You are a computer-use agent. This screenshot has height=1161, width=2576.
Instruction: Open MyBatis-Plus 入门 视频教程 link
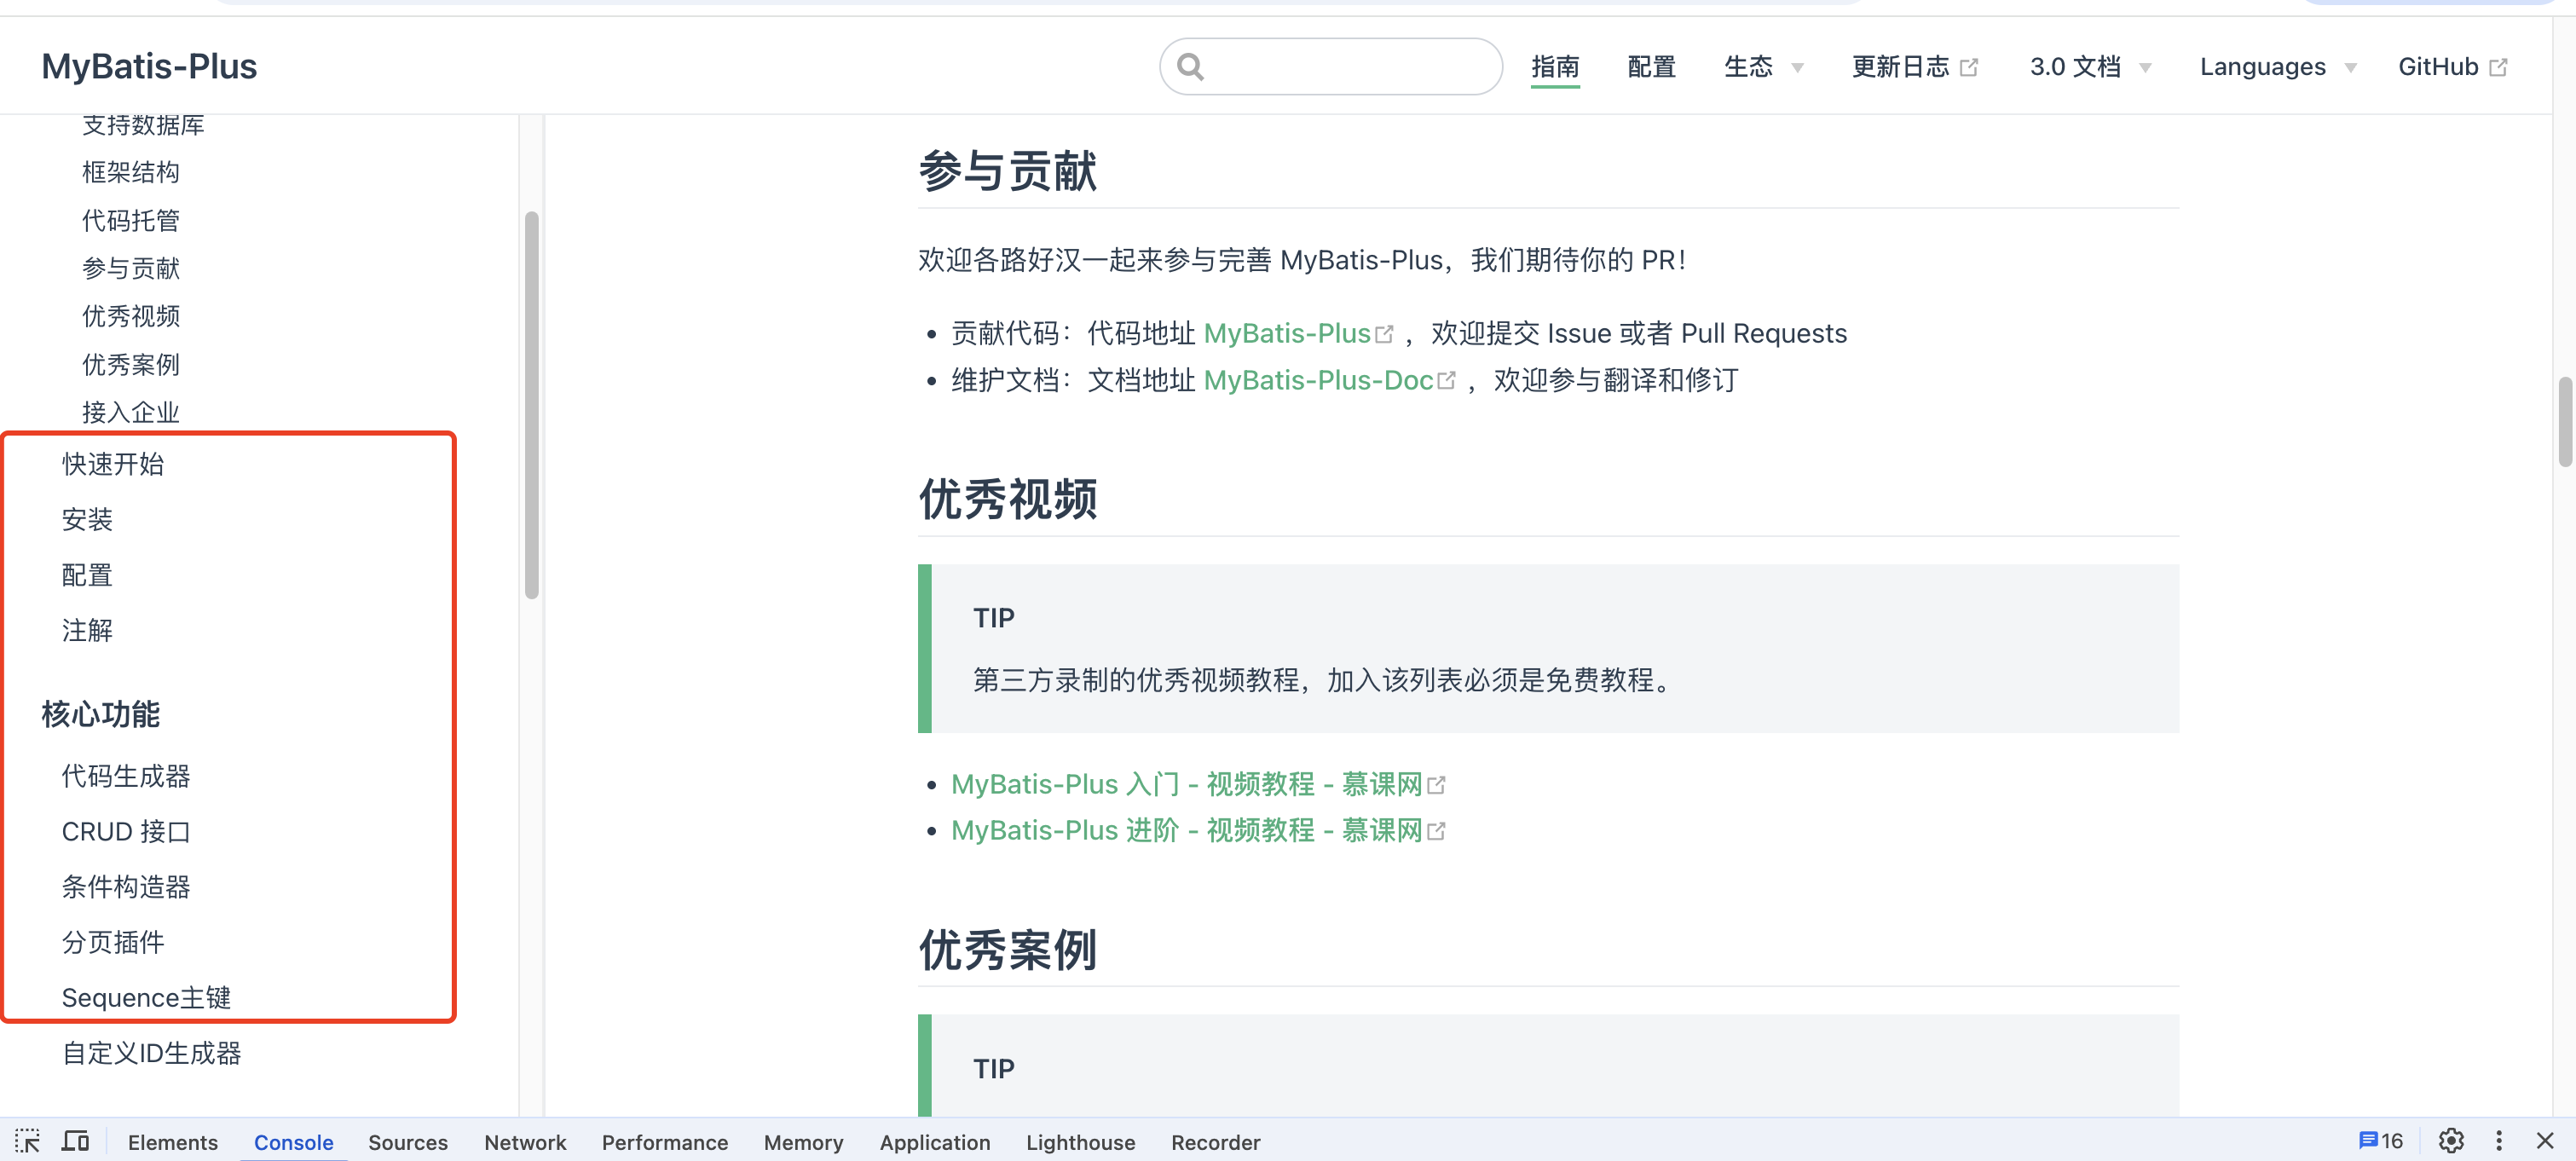tap(1186, 785)
